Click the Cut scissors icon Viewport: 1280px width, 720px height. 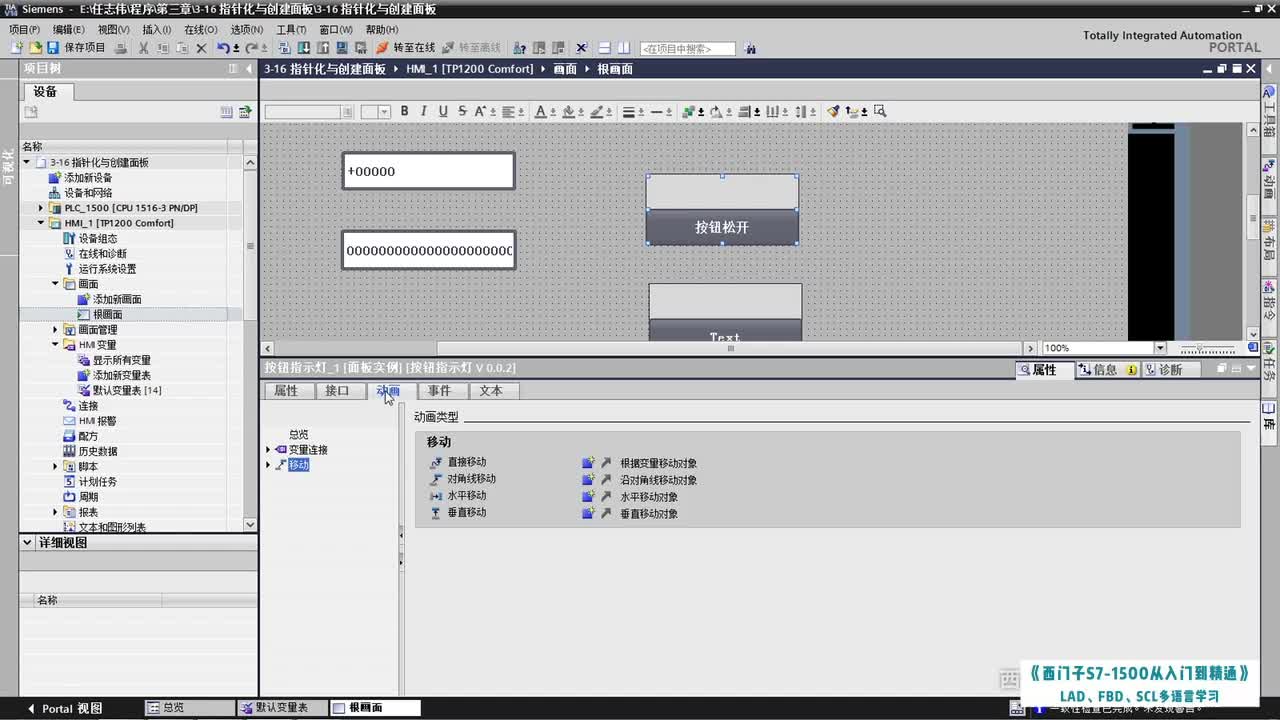144,48
